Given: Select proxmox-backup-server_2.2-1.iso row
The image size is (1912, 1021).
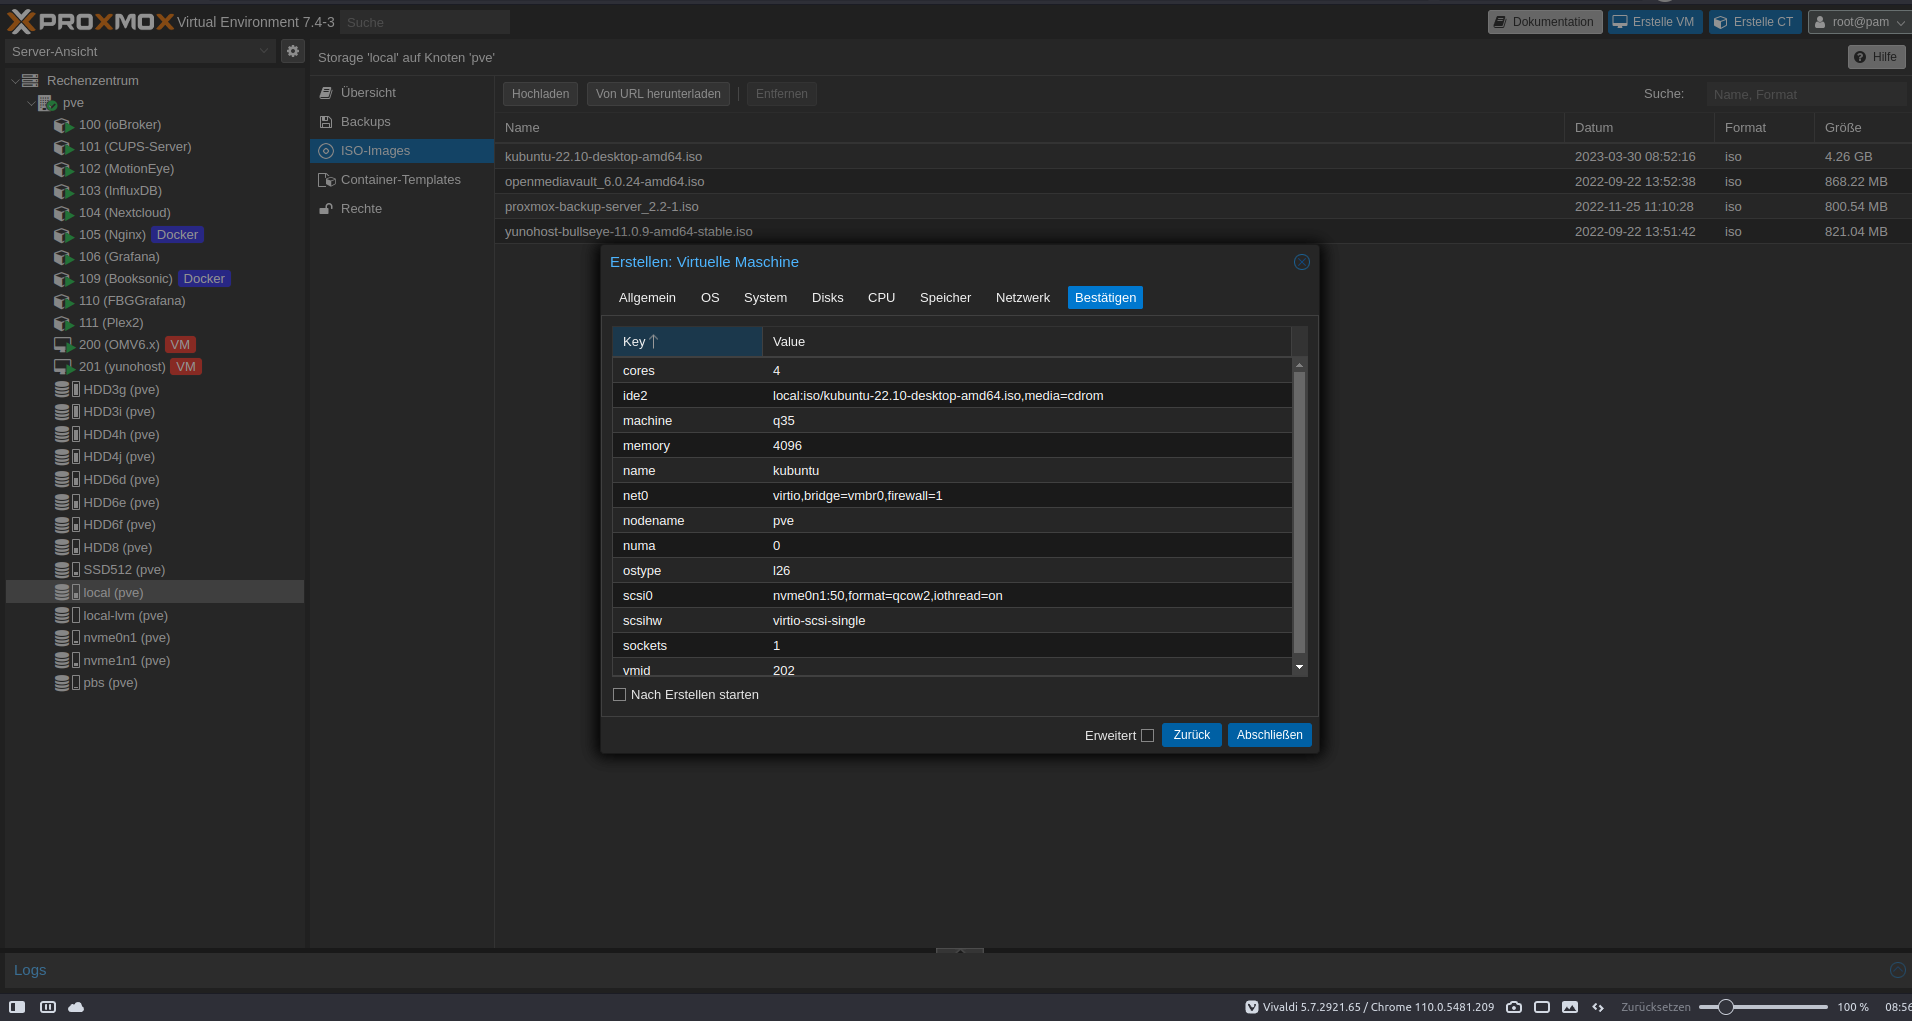Looking at the screenshot, I should pyautogui.click(x=1203, y=207).
